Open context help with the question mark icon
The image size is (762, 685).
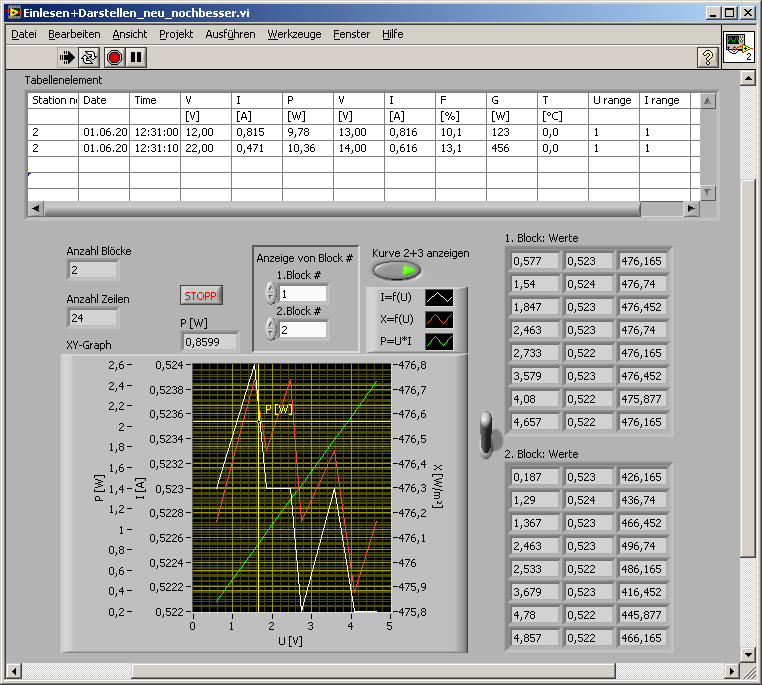pyautogui.click(x=707, y=57)
